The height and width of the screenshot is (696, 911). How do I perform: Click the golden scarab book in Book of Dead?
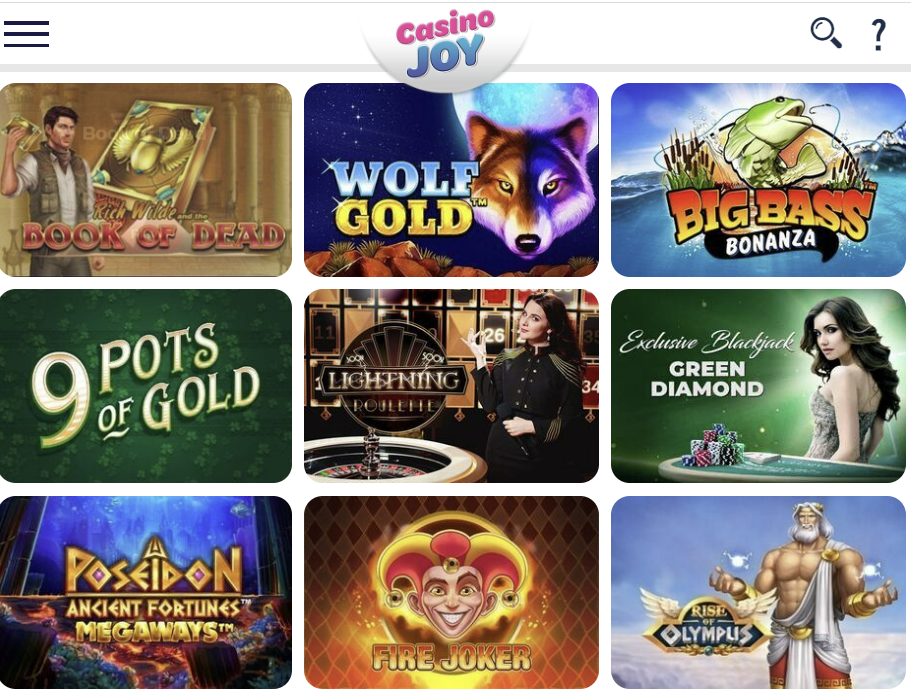point(151,154)
